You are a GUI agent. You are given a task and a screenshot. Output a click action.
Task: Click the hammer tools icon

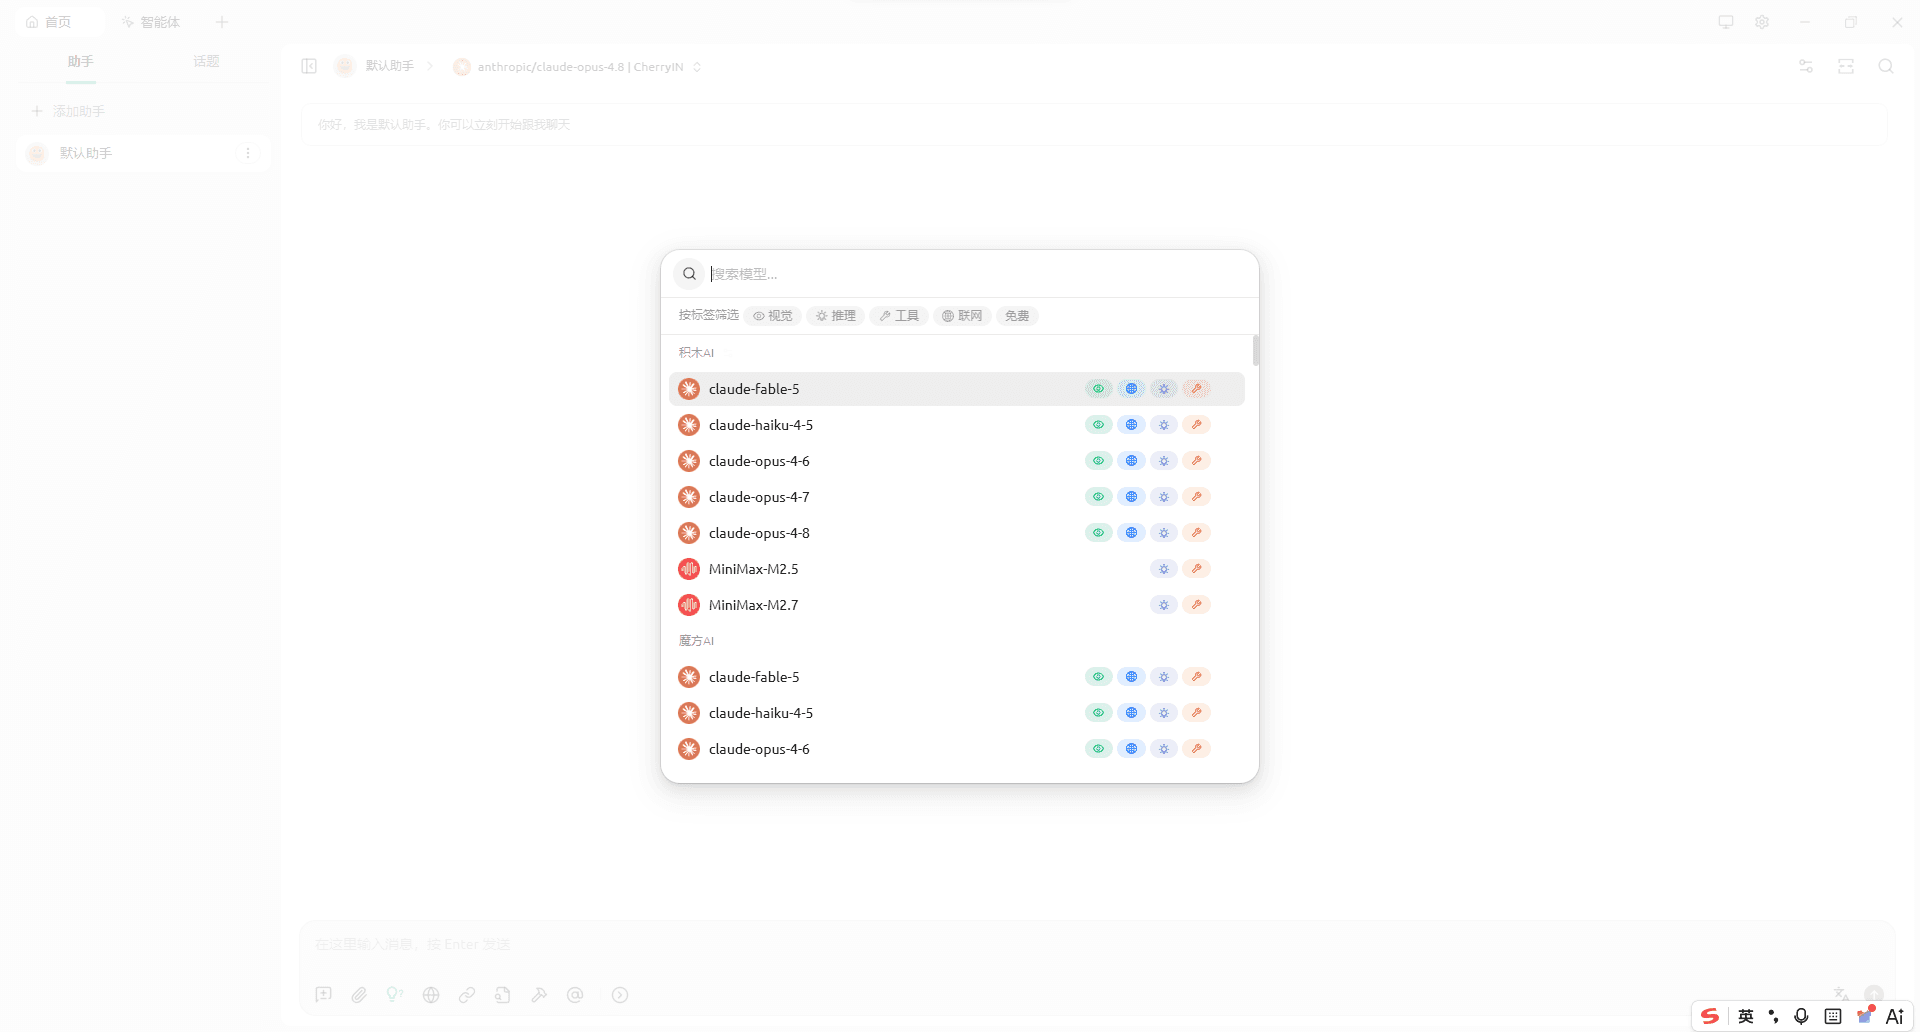539,995
